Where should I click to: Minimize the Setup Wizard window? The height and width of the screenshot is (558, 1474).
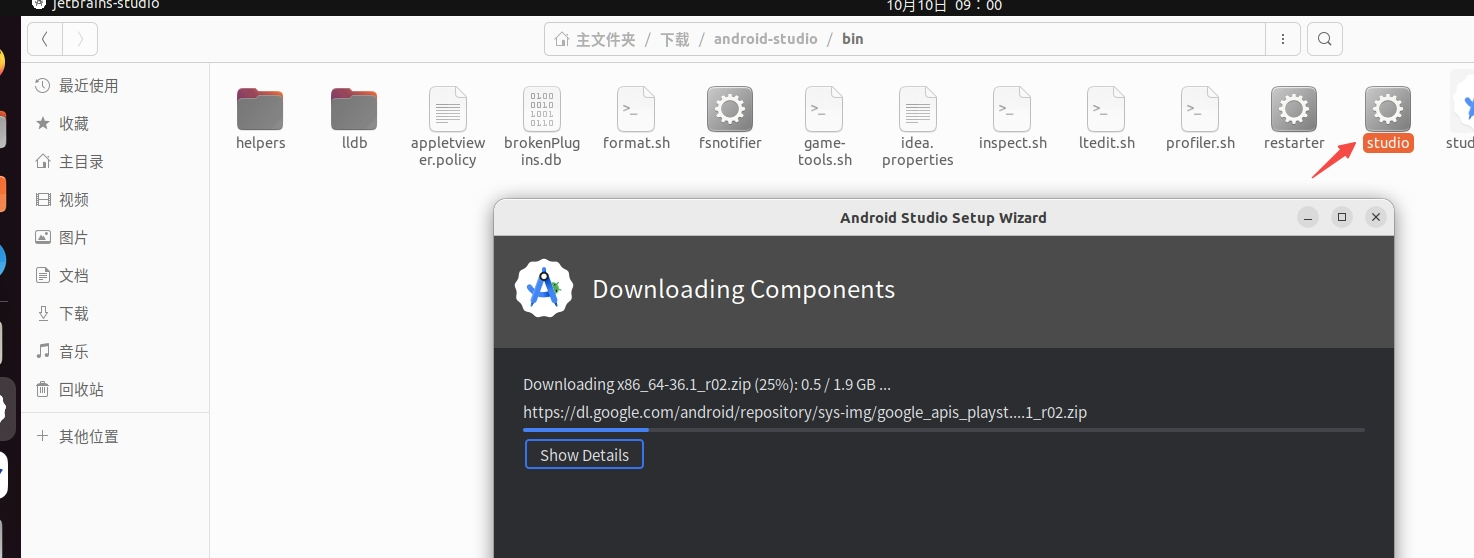1308,217
